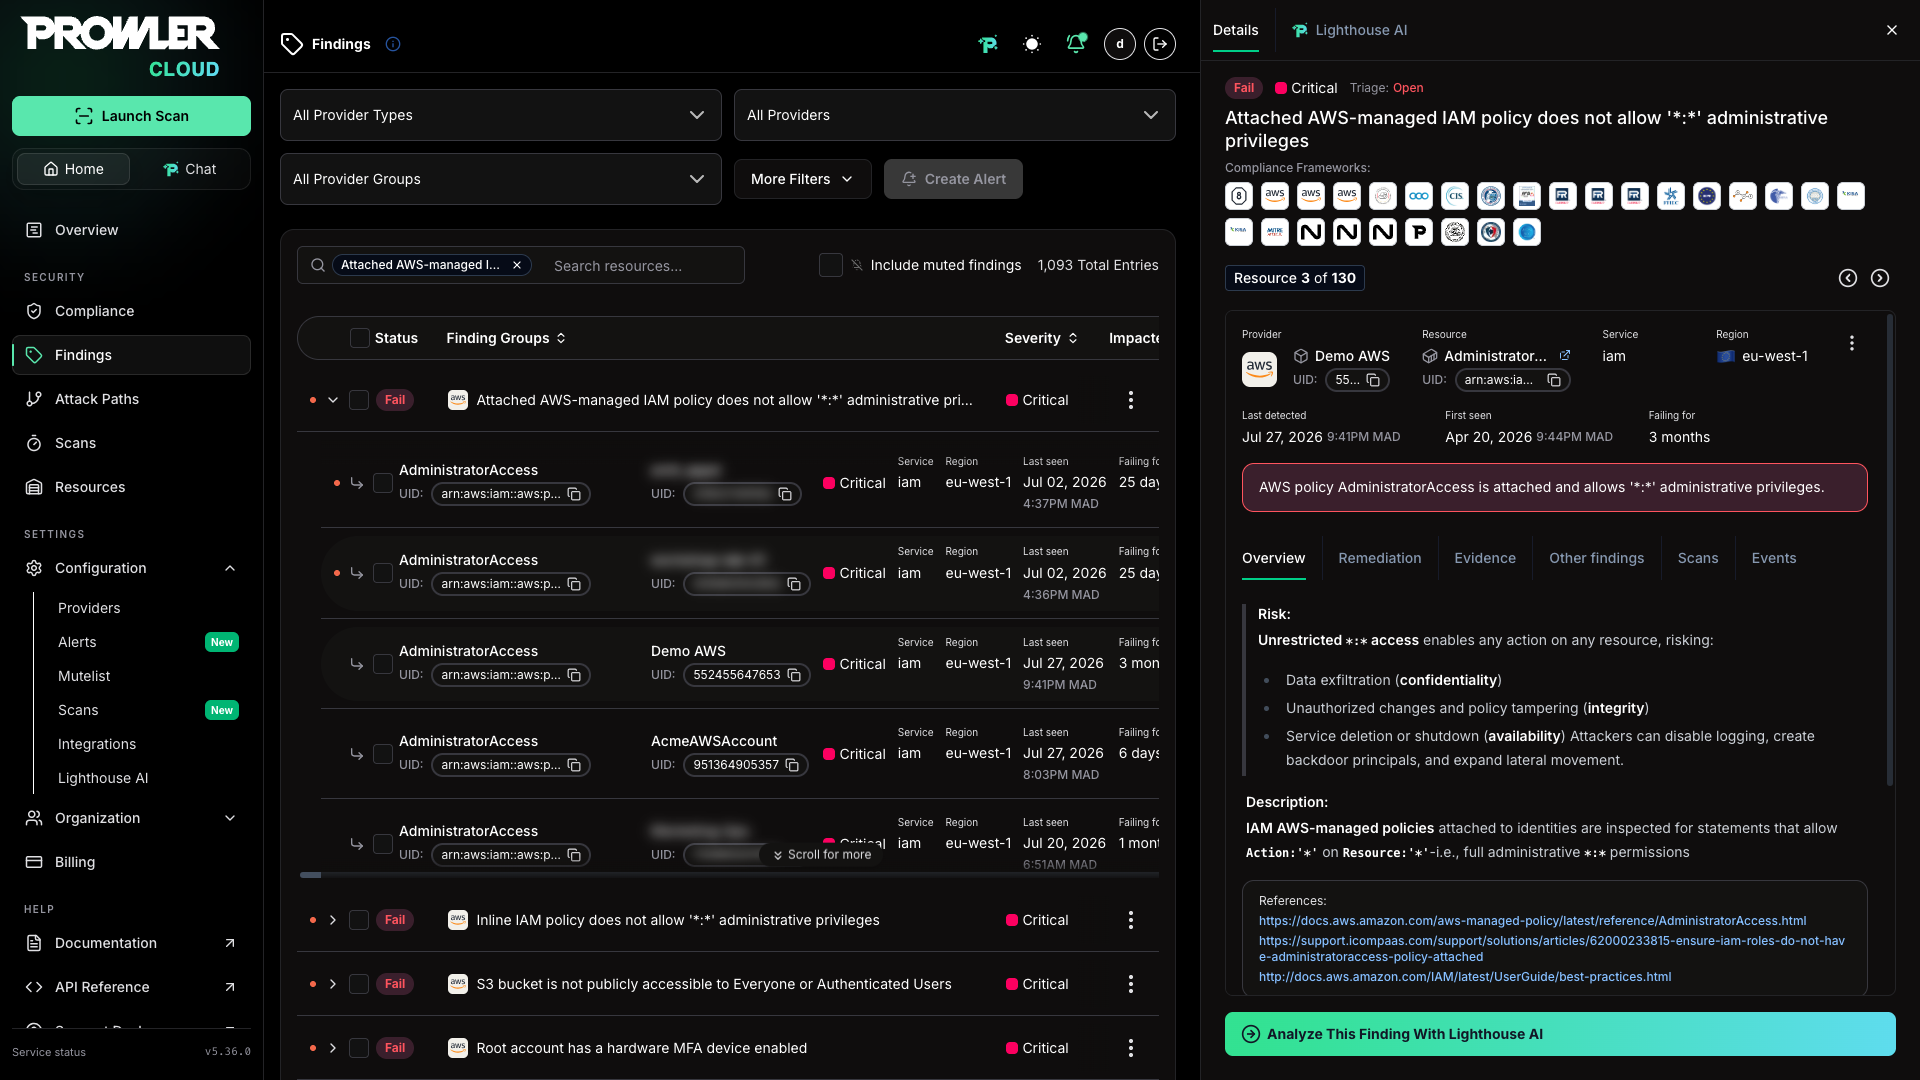Open All Provider Groups dropdown
Viewport: 1920px width, 1080px height.
point(500,179)
